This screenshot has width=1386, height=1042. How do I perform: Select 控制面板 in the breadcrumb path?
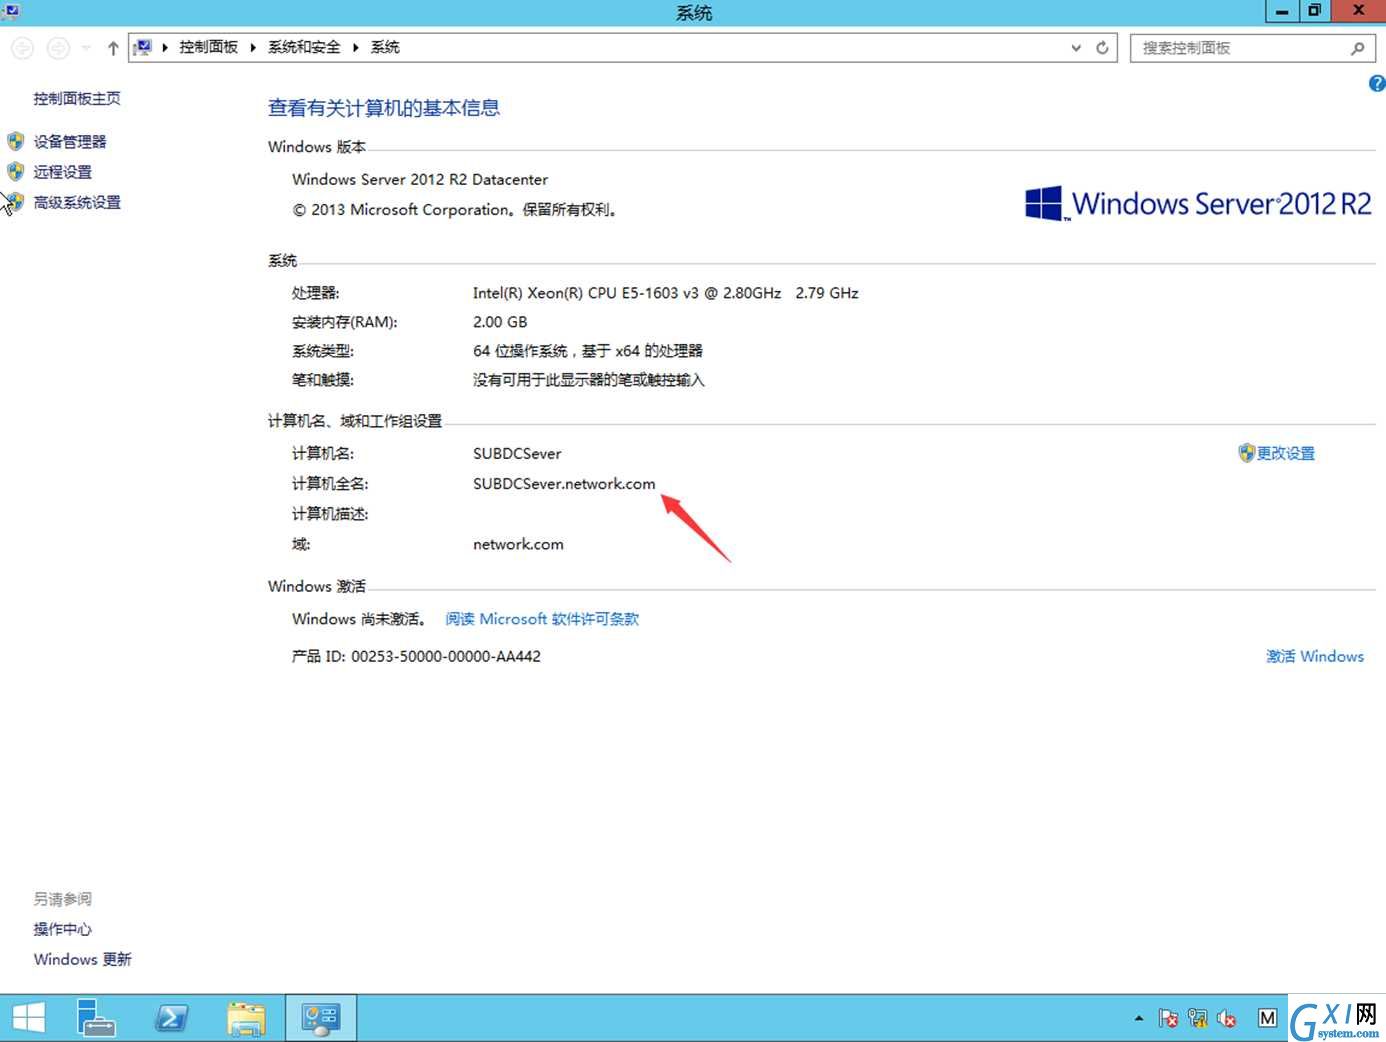coord(208,47)
